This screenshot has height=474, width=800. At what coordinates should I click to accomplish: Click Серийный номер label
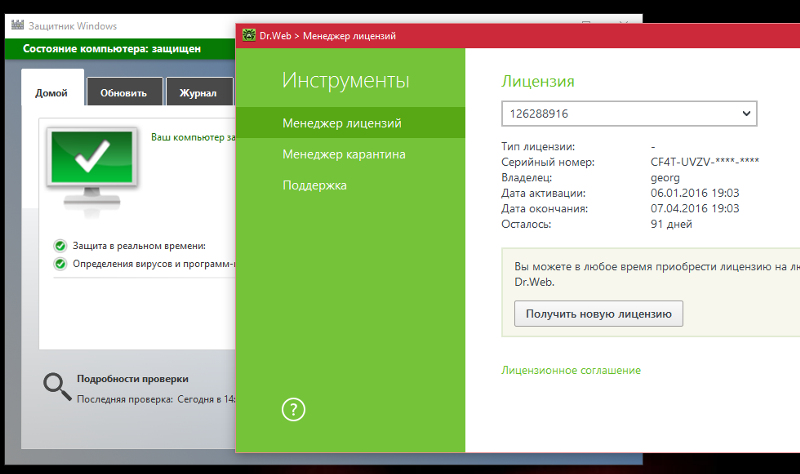point(547,162)
